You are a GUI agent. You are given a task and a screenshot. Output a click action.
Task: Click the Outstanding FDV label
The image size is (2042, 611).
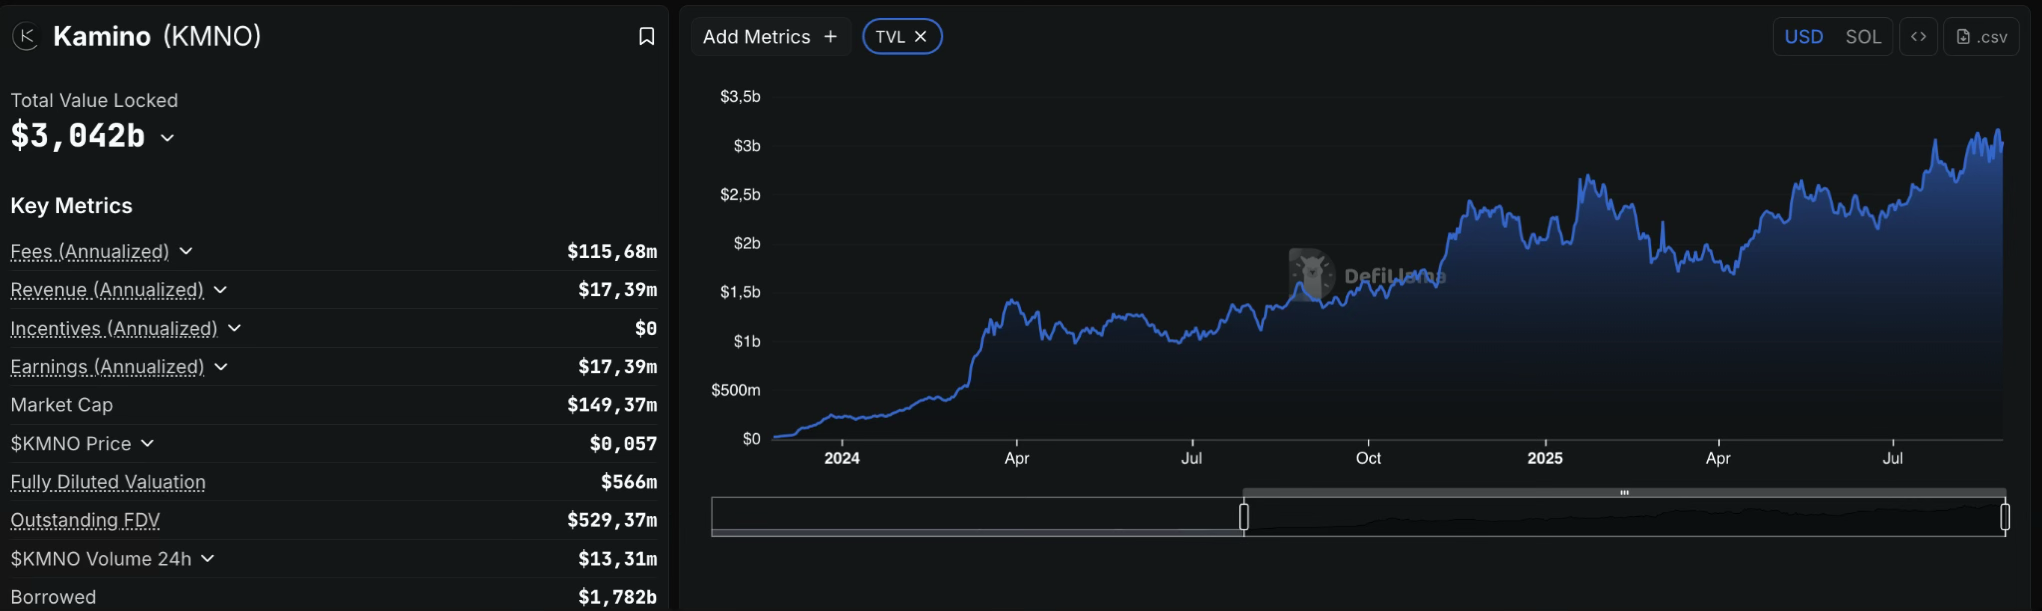(x=85, y=520)
